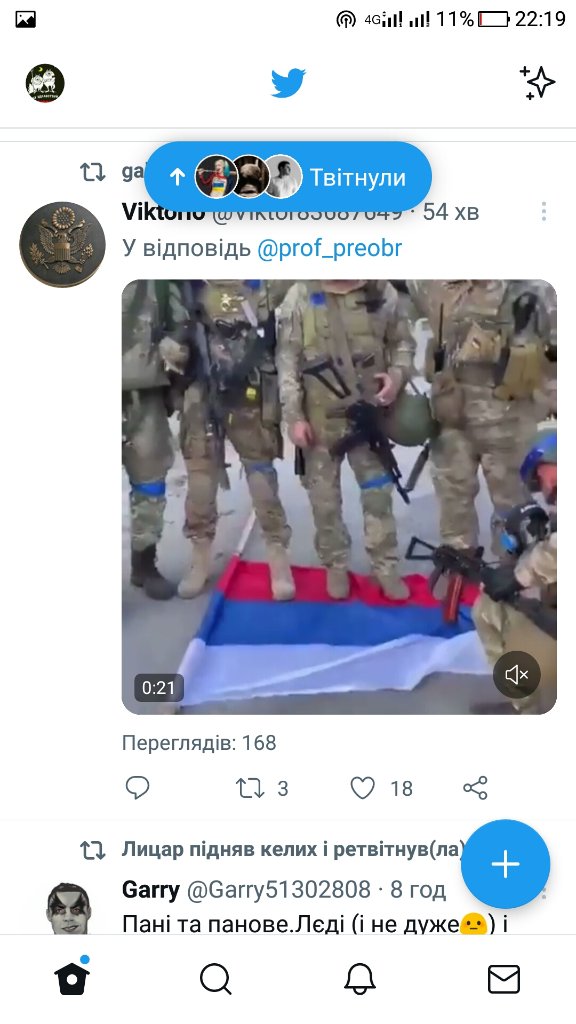Viewport: 576px width, 1024px height.
Task: Open the profile avatar menu in the header
Action: (x=45, y=83)
